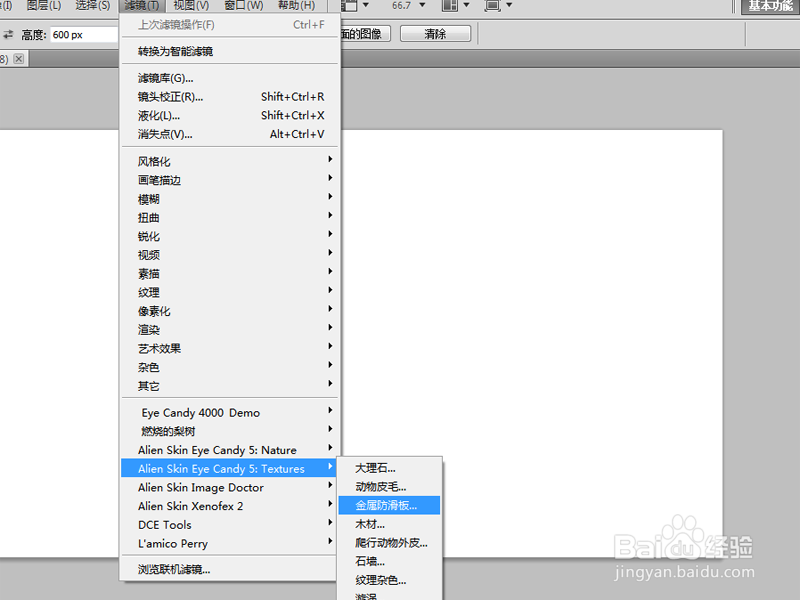The height and width of the screenshot is (600, 800).
Task: Open the 图层(L) menu
Action: pyautogui.click(x=44, y=6)
